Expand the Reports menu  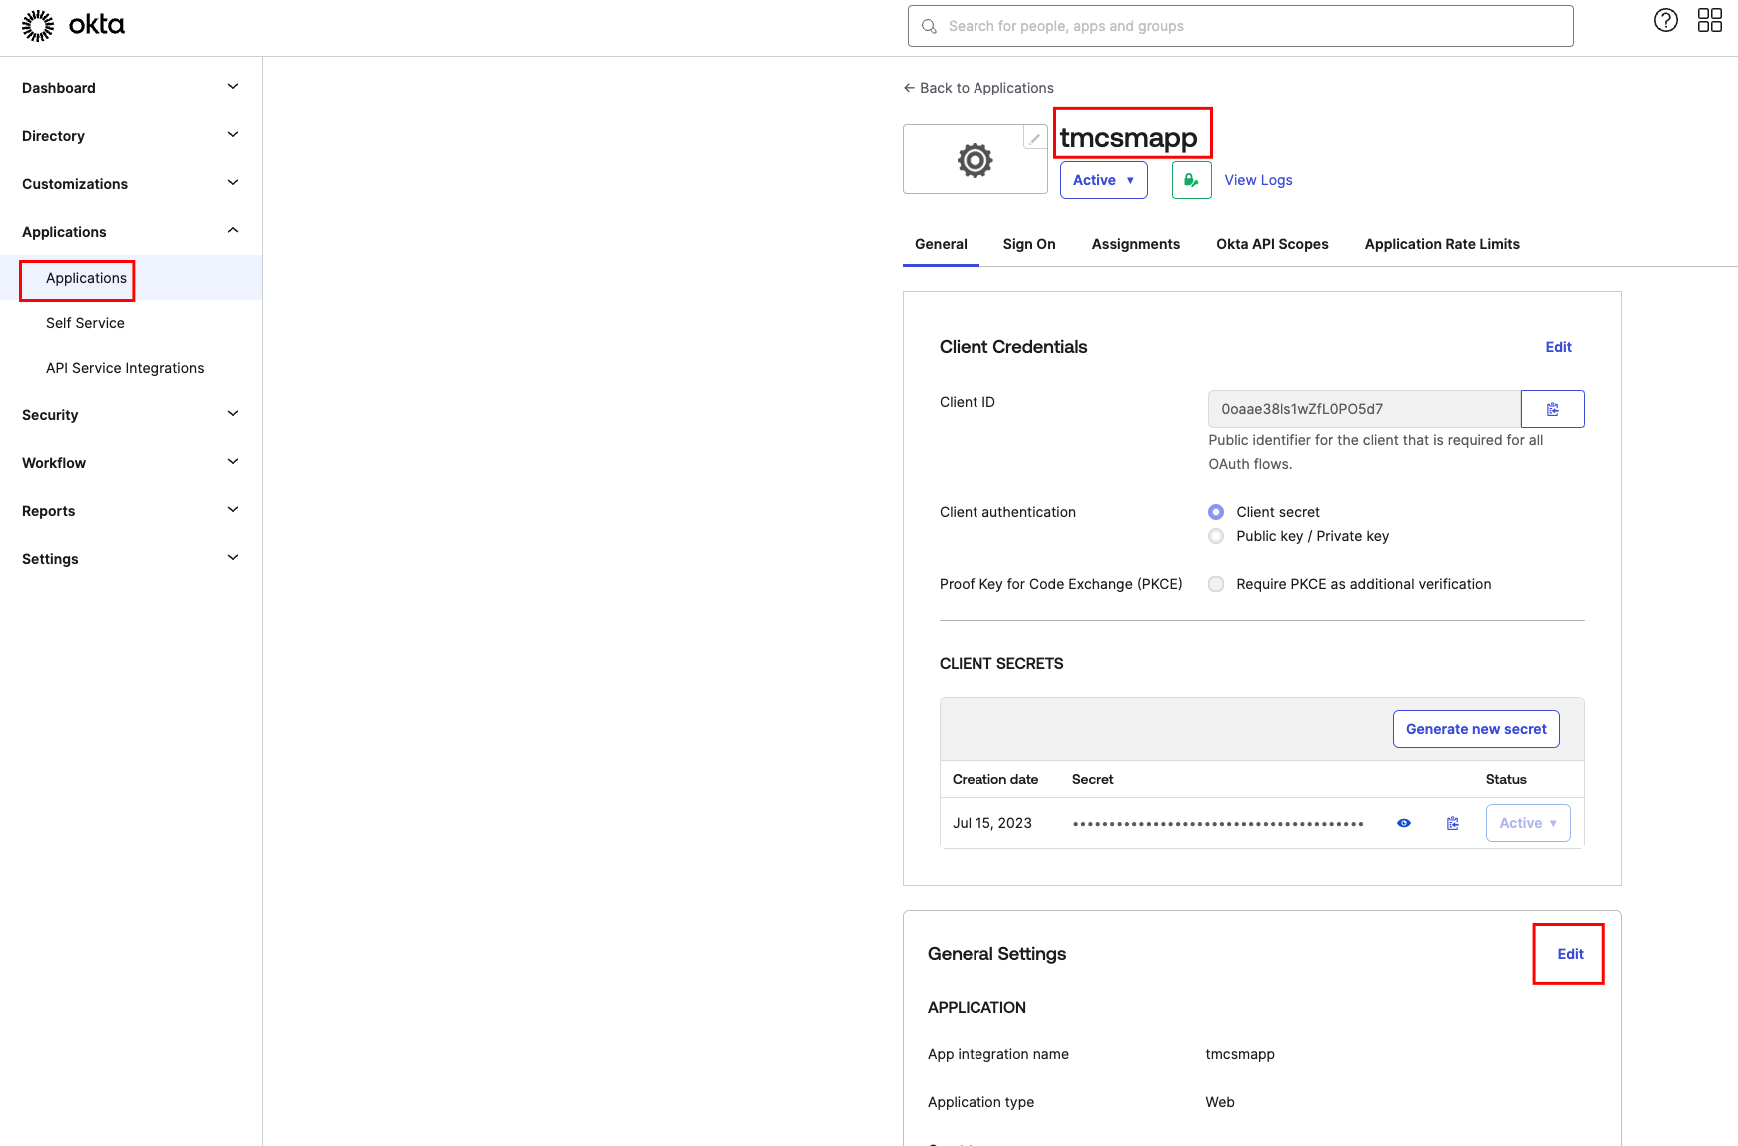[131, 511]
